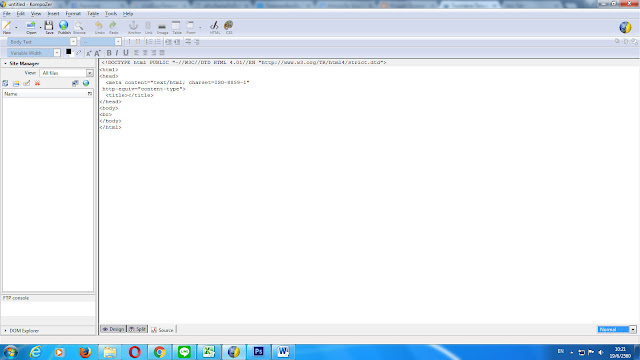The image size is (640, 360).
Task: Open the Insert menu
Action: click(53, 13)
